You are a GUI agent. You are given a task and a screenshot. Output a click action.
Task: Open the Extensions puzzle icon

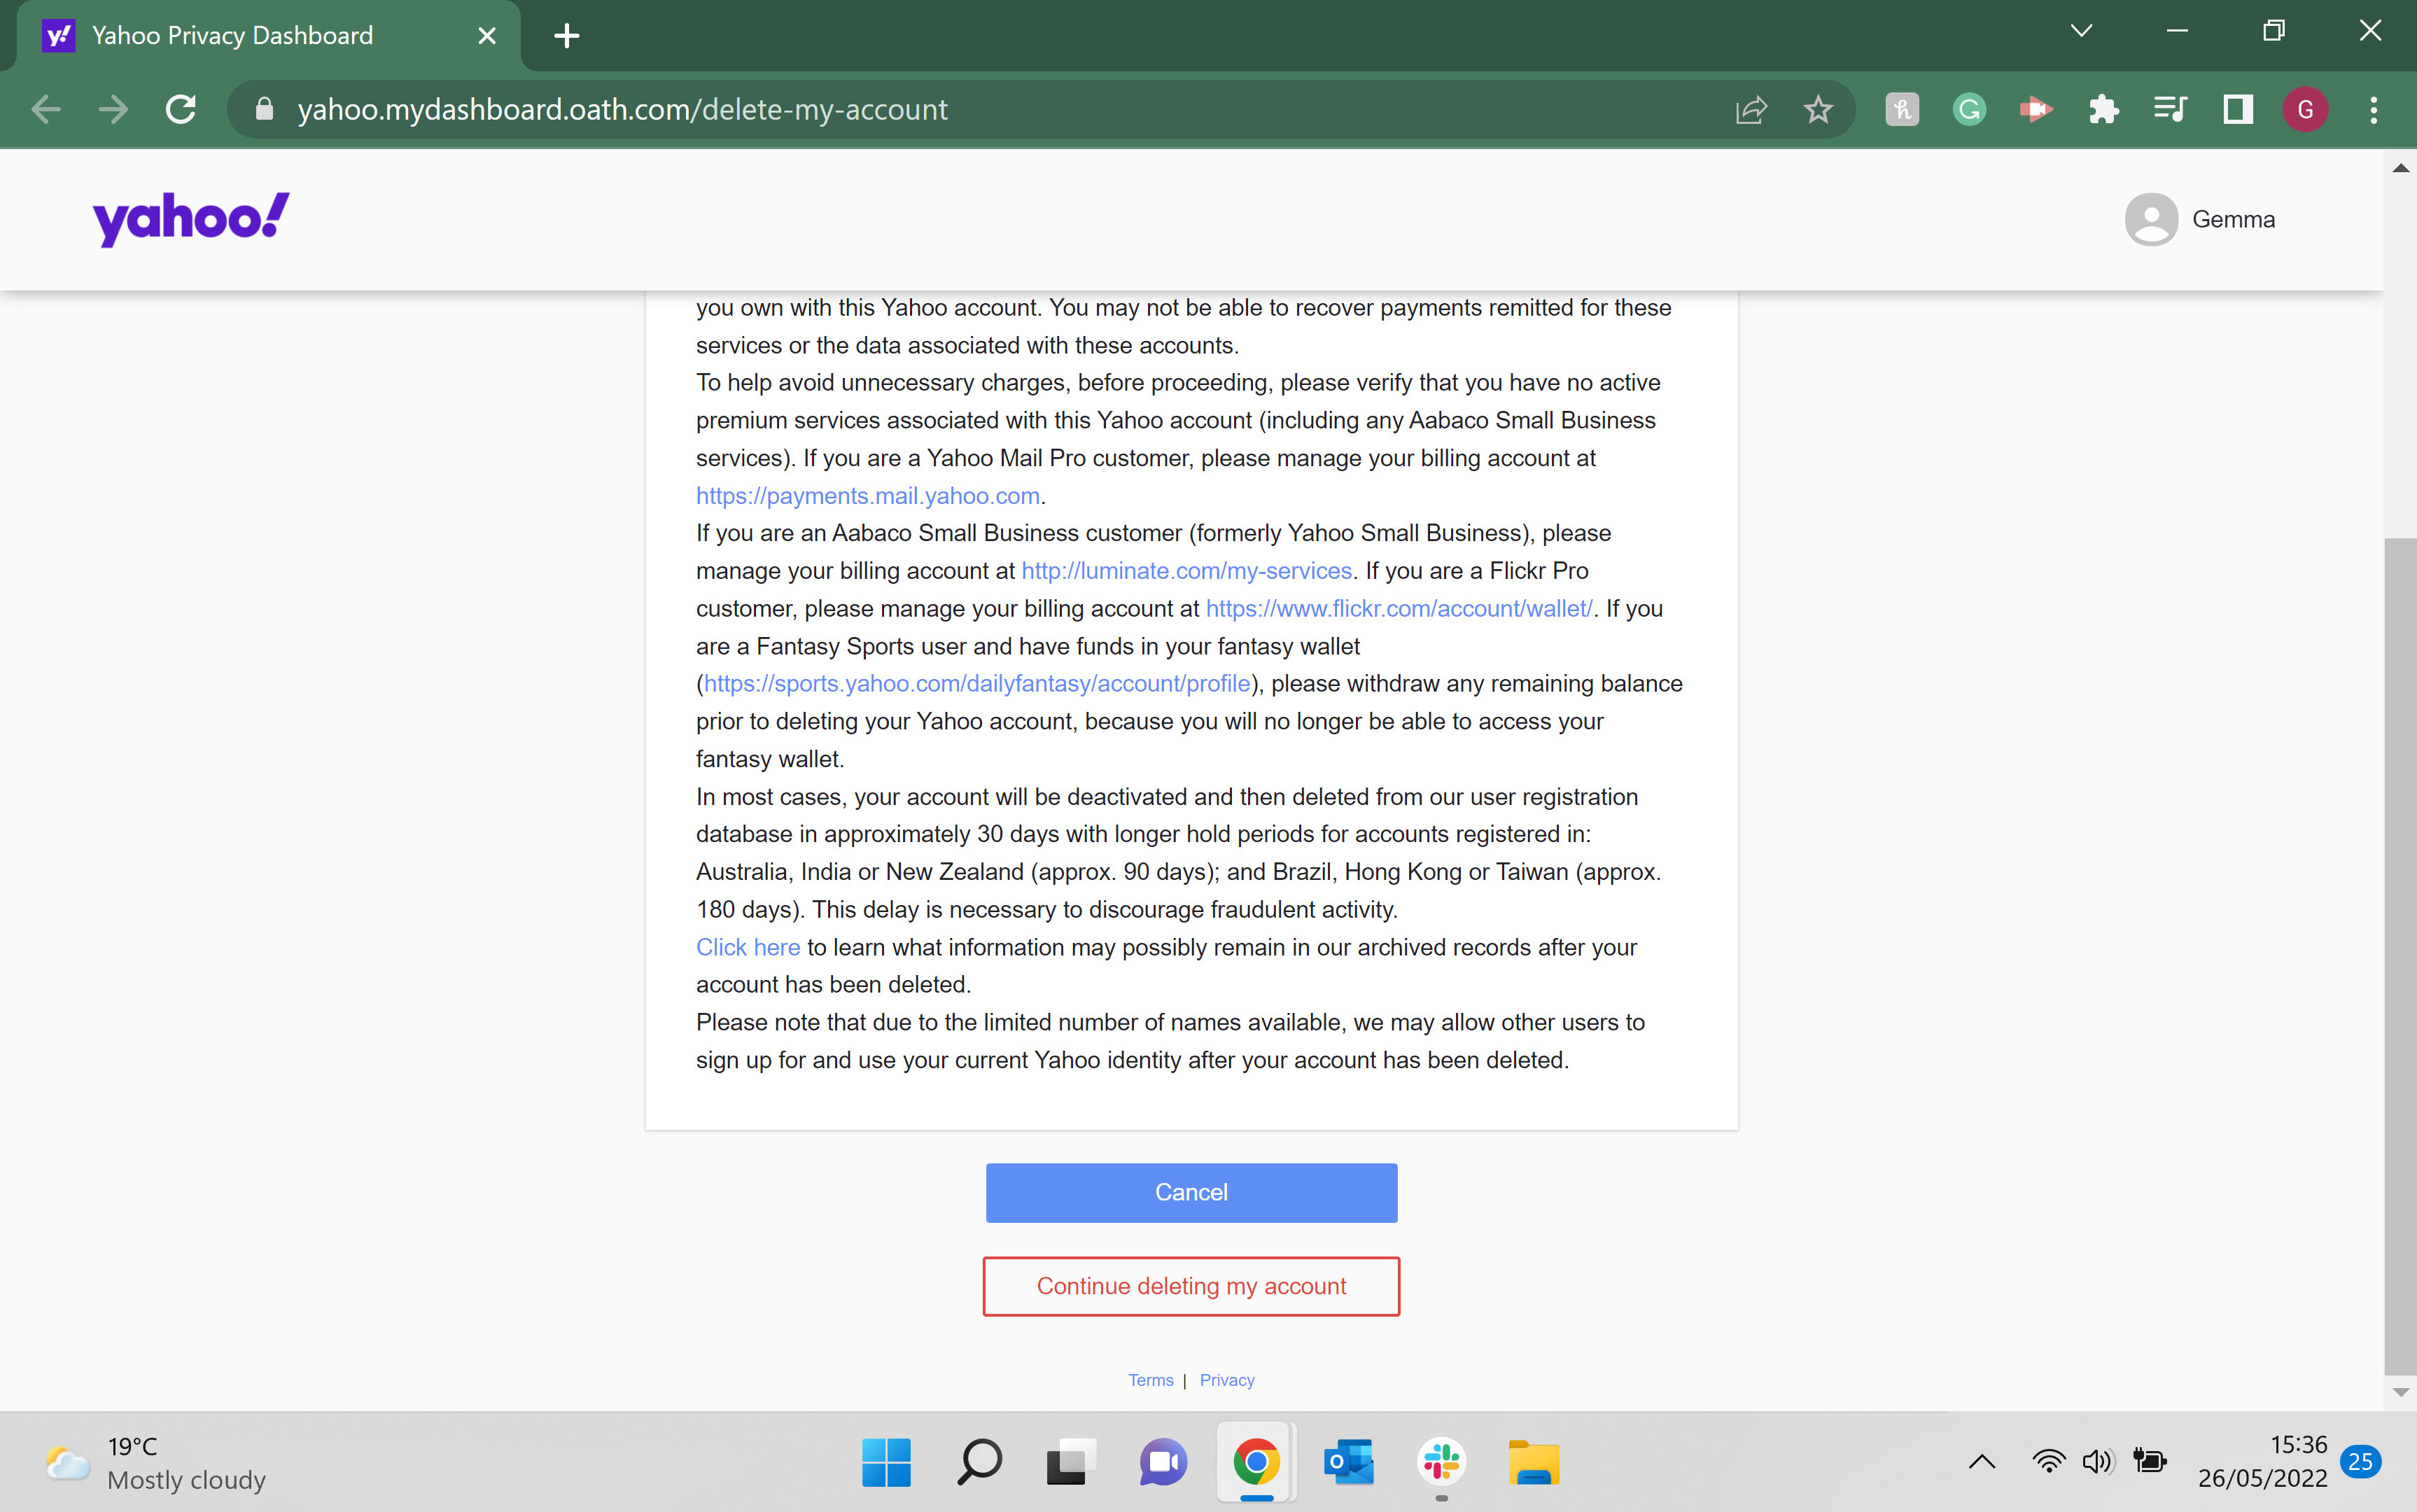(2103, 109)
